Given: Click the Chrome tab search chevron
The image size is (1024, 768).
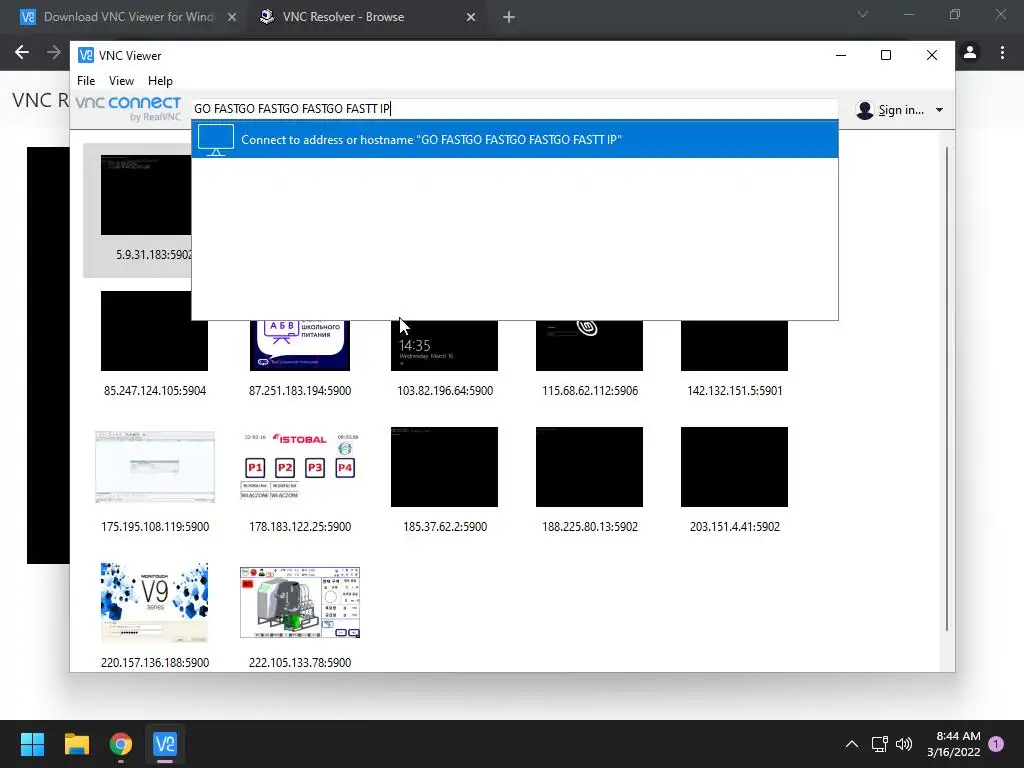Looking at the screenshot, I should point(863,14).
